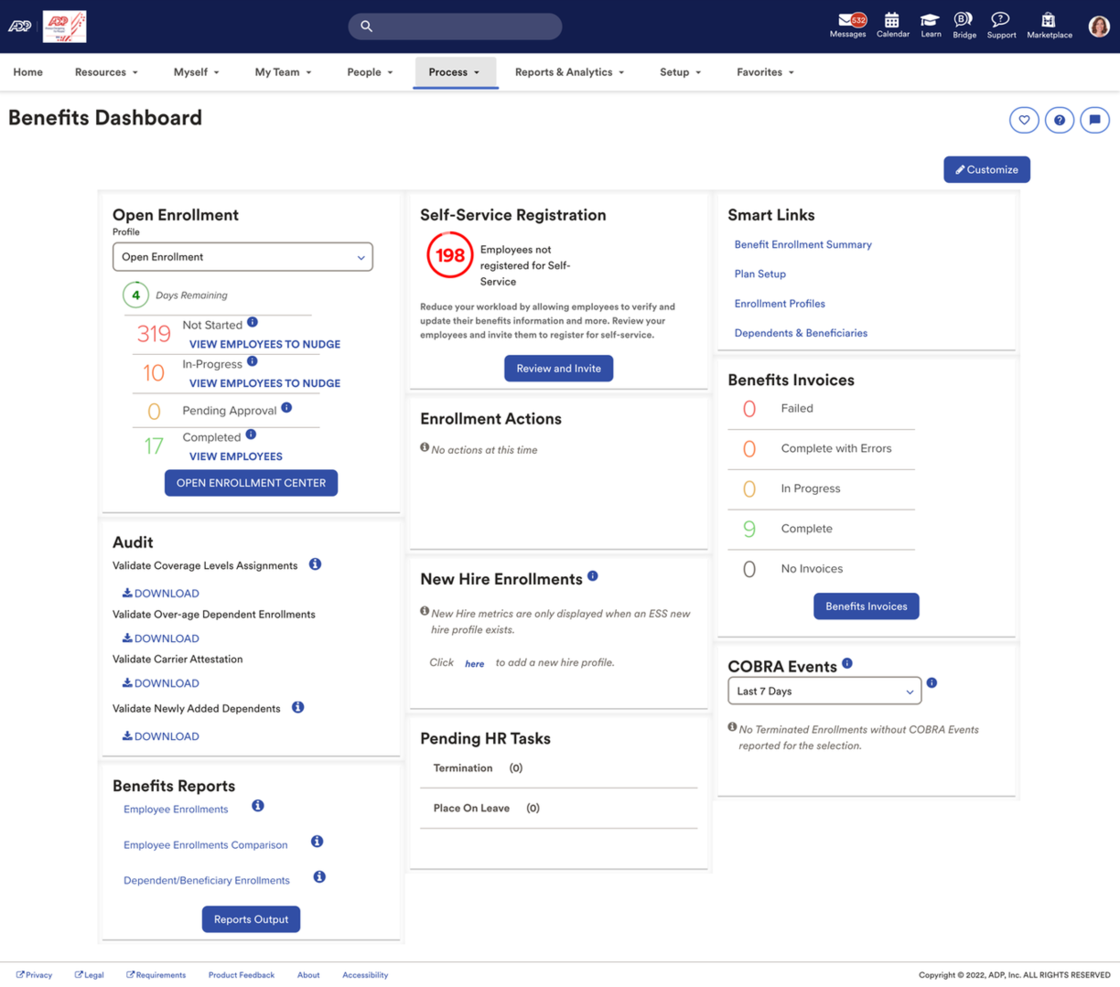This screenshot has height=987, width=1120.
Task: Open the Marketplace icon
Action: click(1049, 22)
